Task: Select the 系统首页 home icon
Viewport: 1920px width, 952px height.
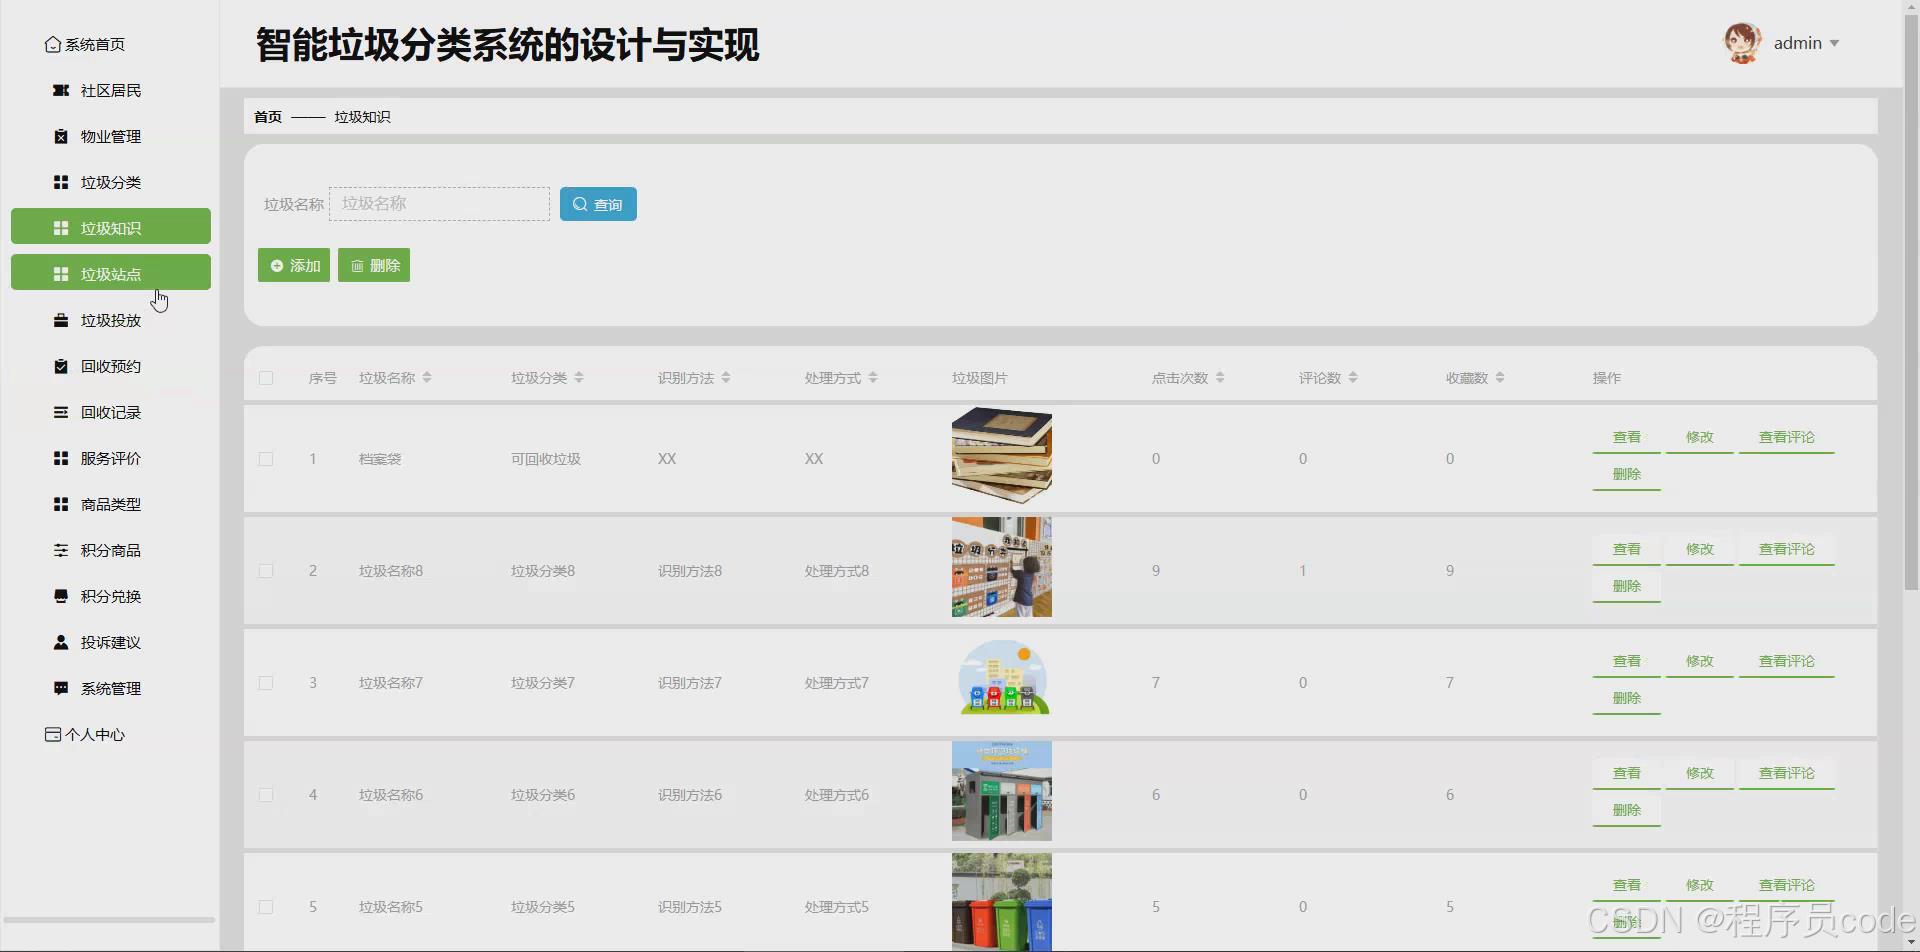Action: pos(53,44)
